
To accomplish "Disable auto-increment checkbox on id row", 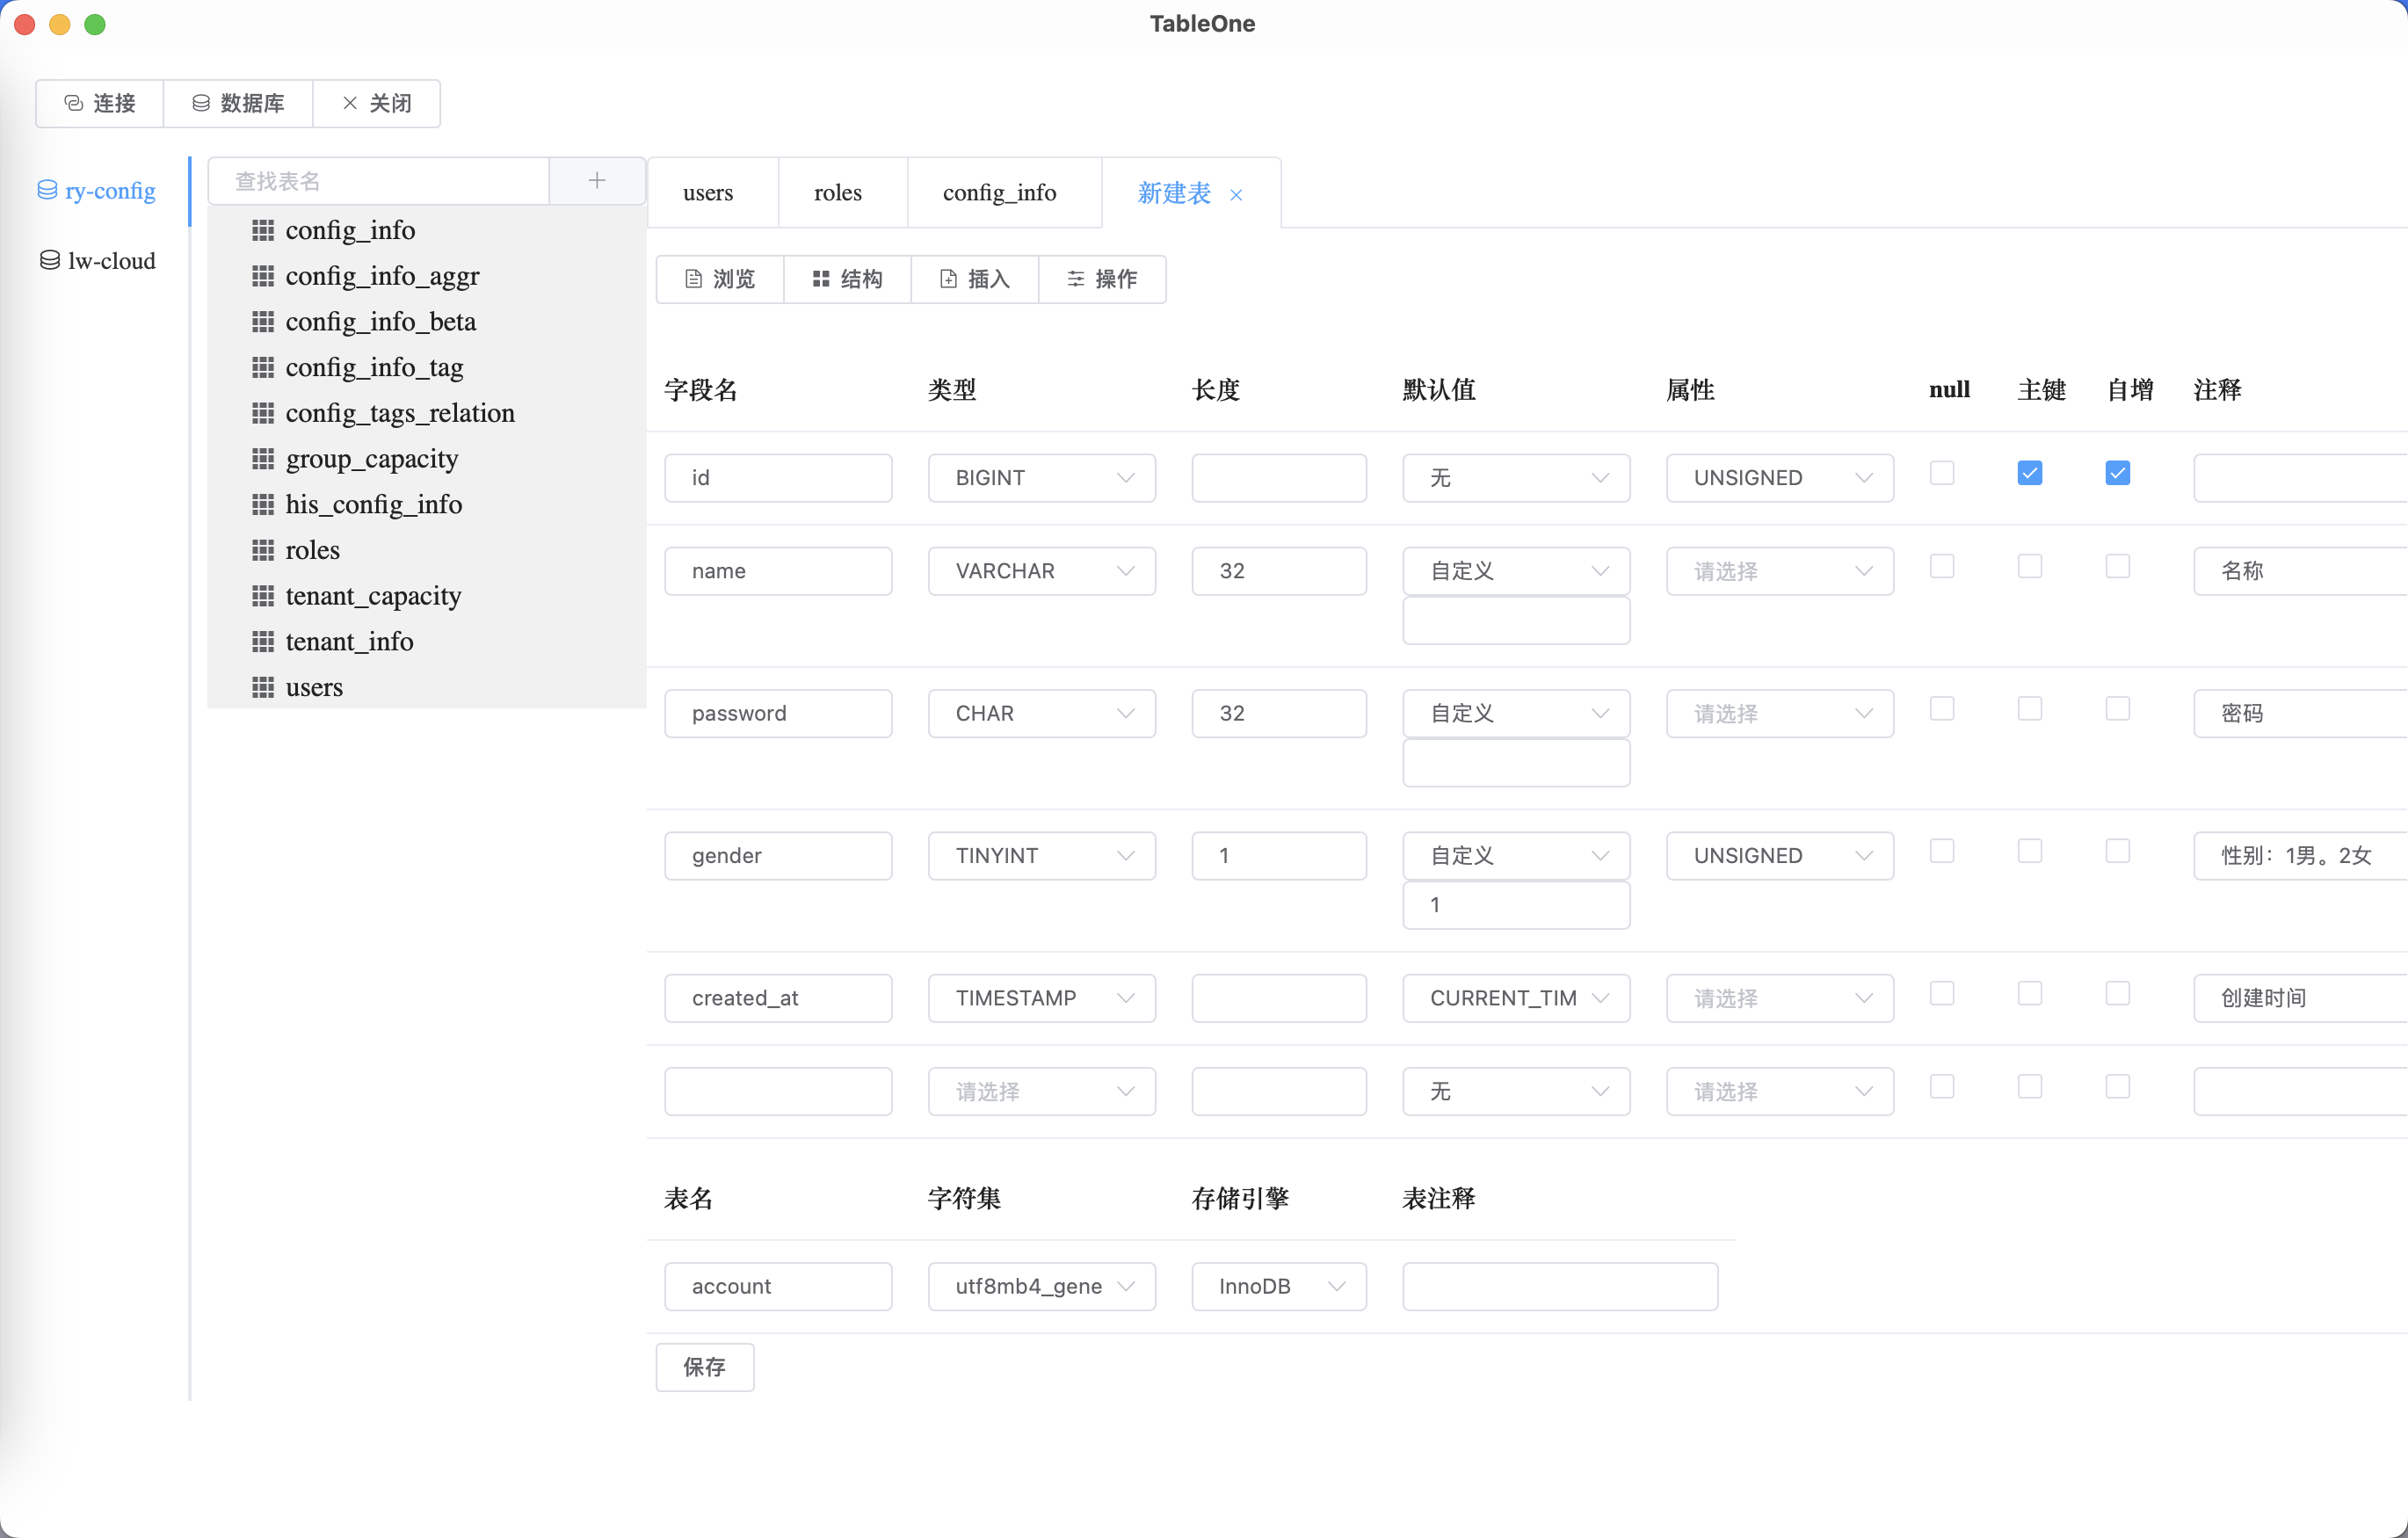I will point(2117,473).
